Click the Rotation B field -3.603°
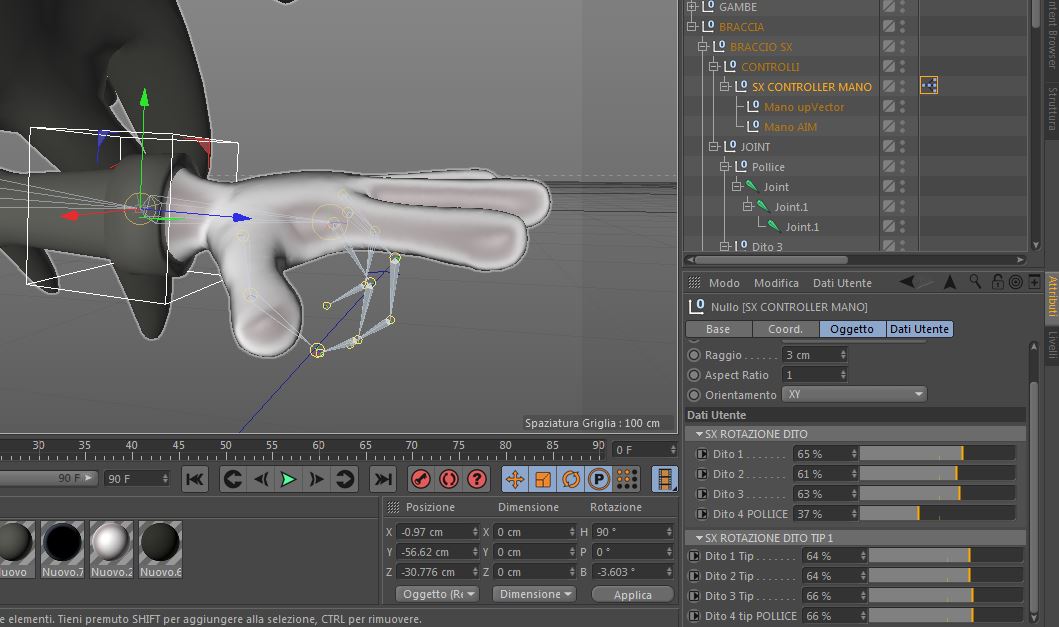This screenshot has width=1059, height=627. click(634, 572)
